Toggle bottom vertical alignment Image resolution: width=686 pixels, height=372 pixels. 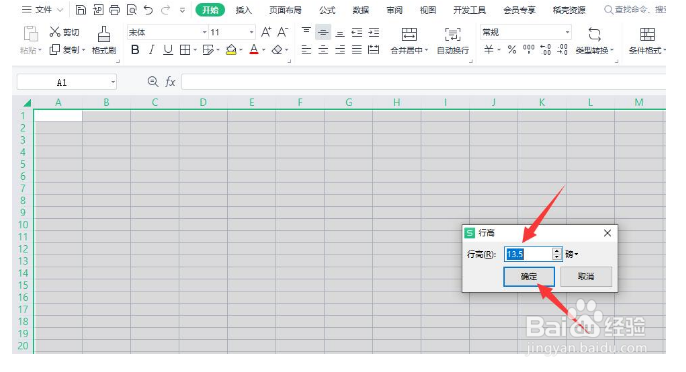(x=340, y=33)
